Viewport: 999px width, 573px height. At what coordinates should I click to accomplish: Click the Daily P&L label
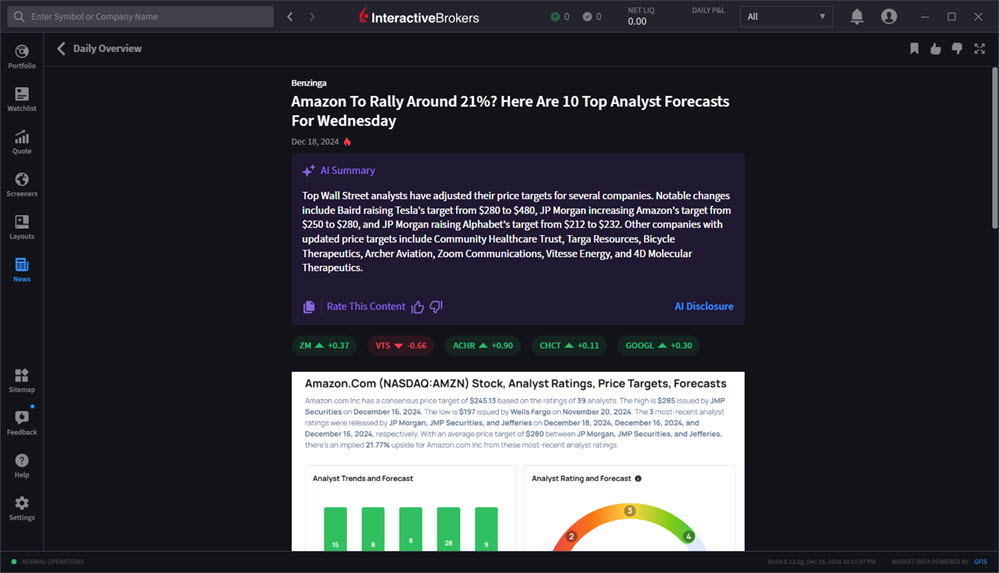pyautogui.click(x=708, y=10)
